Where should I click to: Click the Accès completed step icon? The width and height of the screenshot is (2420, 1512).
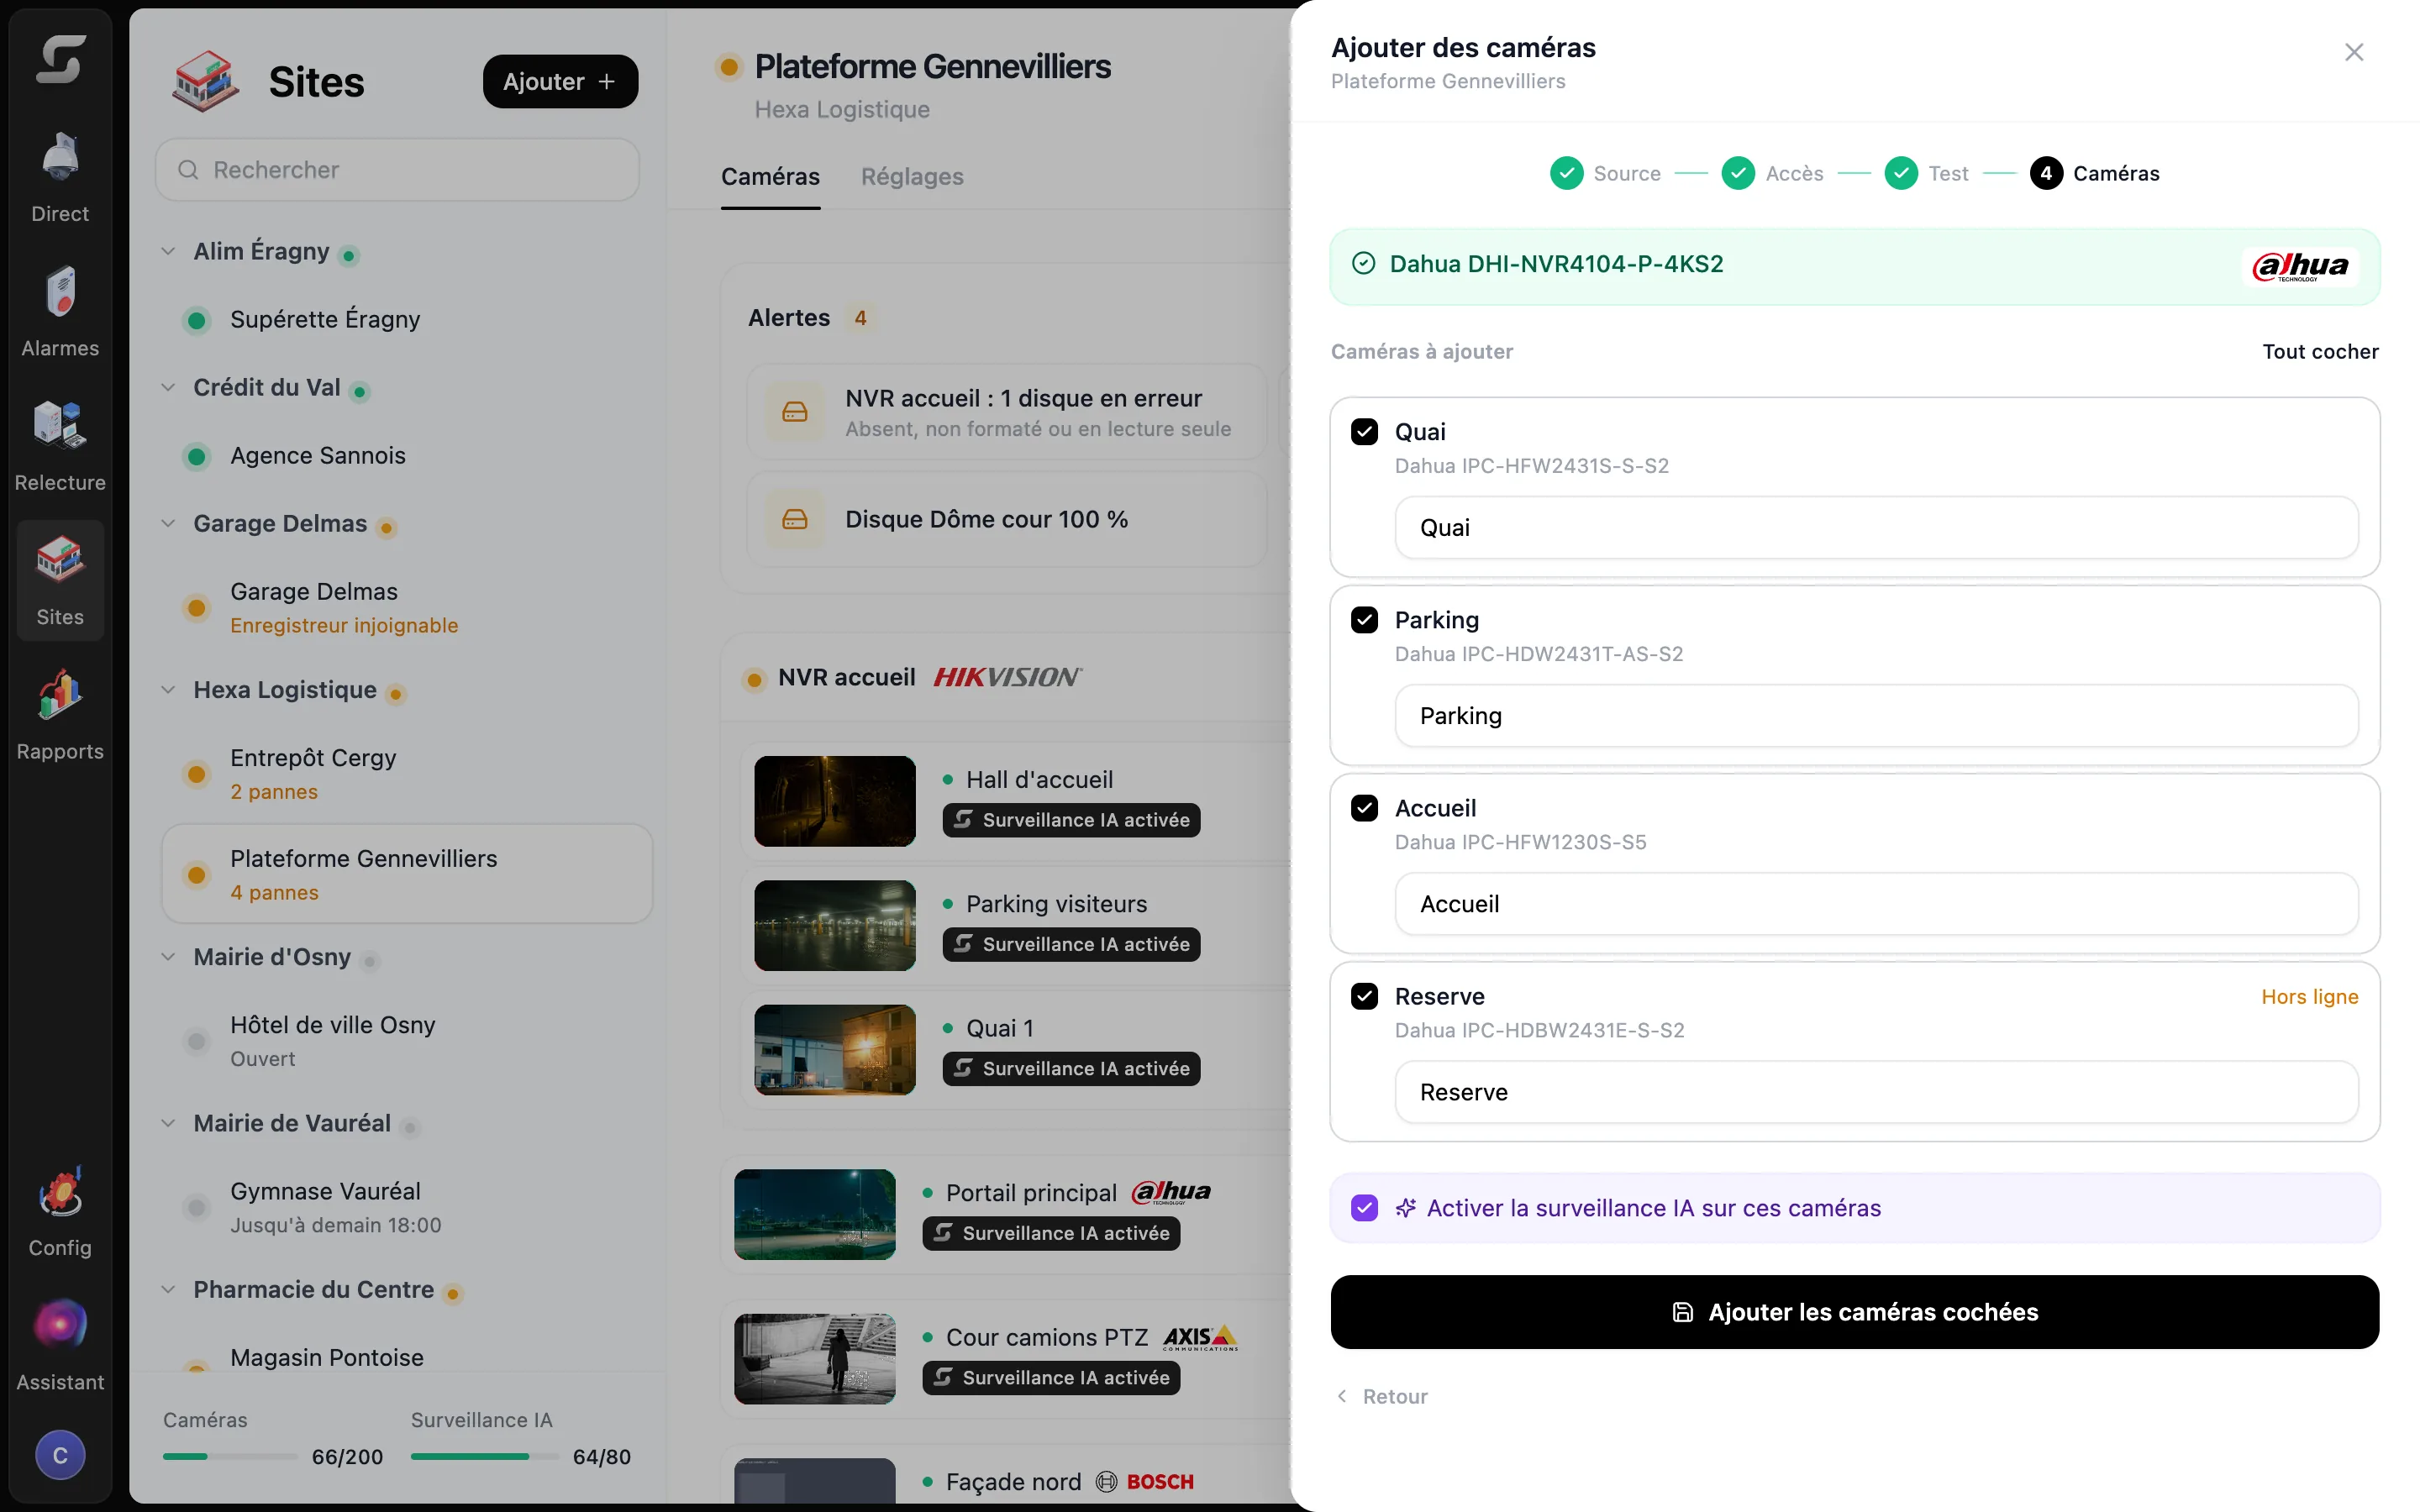(x=1738, y=173)
